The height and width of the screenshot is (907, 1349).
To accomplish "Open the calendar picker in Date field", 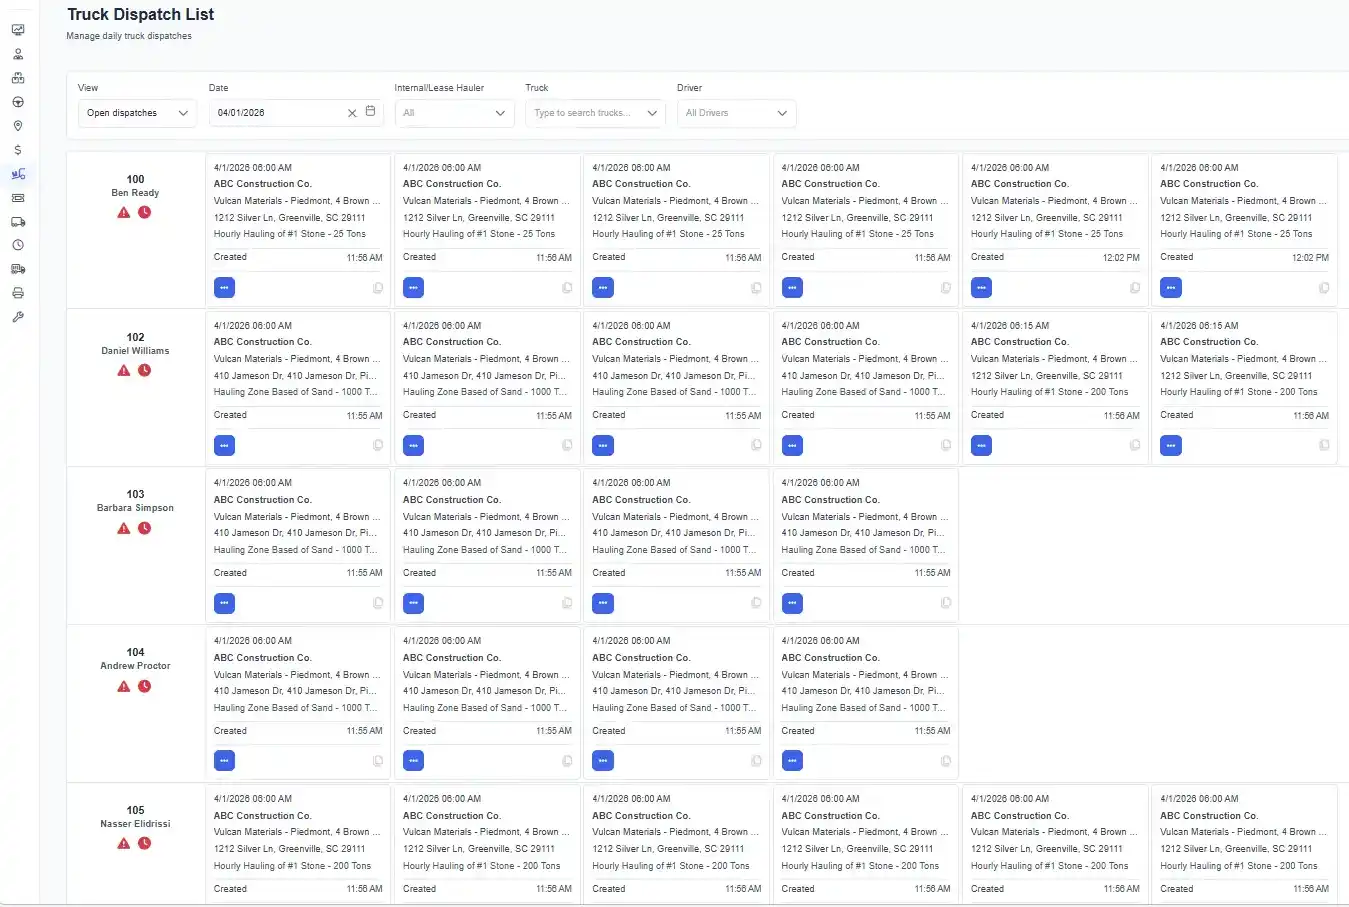I will pos(370,112).
